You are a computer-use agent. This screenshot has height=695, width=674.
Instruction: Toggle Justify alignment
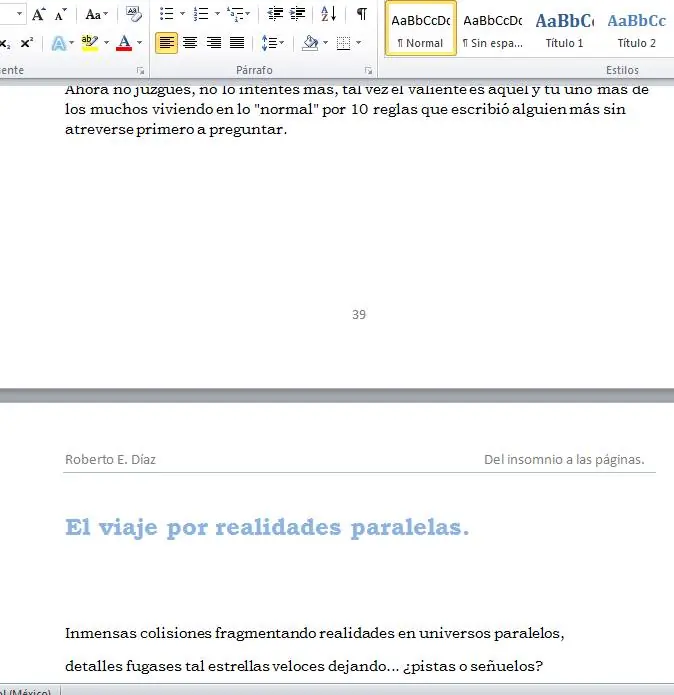tap(237, 43)
